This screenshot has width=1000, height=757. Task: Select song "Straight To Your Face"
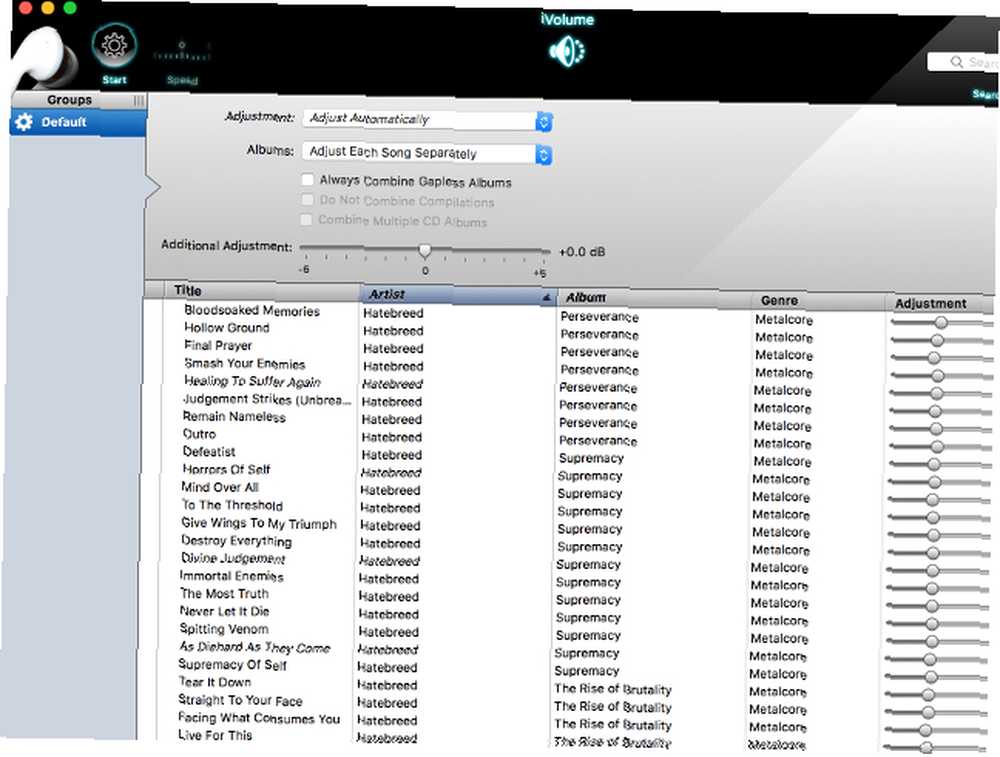[240, 700]
